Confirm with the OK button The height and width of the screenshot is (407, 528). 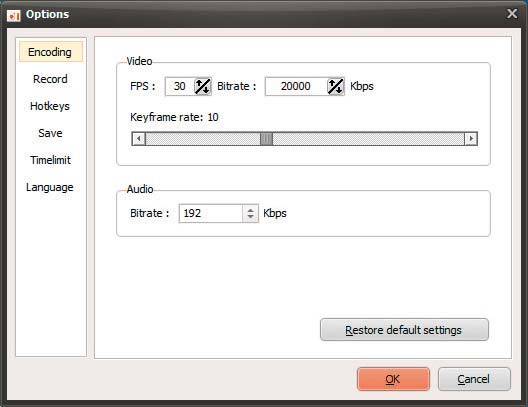[393, 379]
